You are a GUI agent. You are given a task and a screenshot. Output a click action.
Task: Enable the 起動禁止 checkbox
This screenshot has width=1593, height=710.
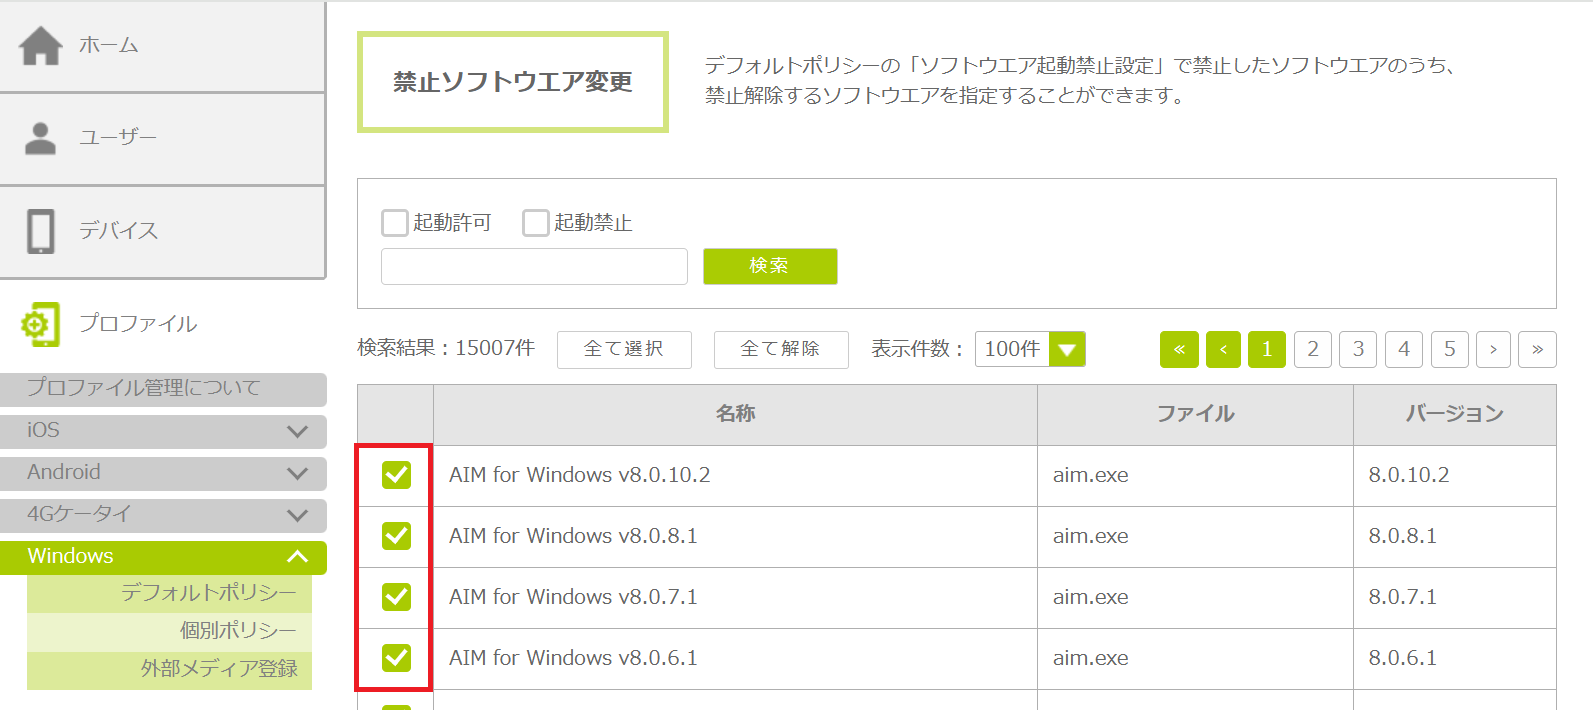(536, 223)
